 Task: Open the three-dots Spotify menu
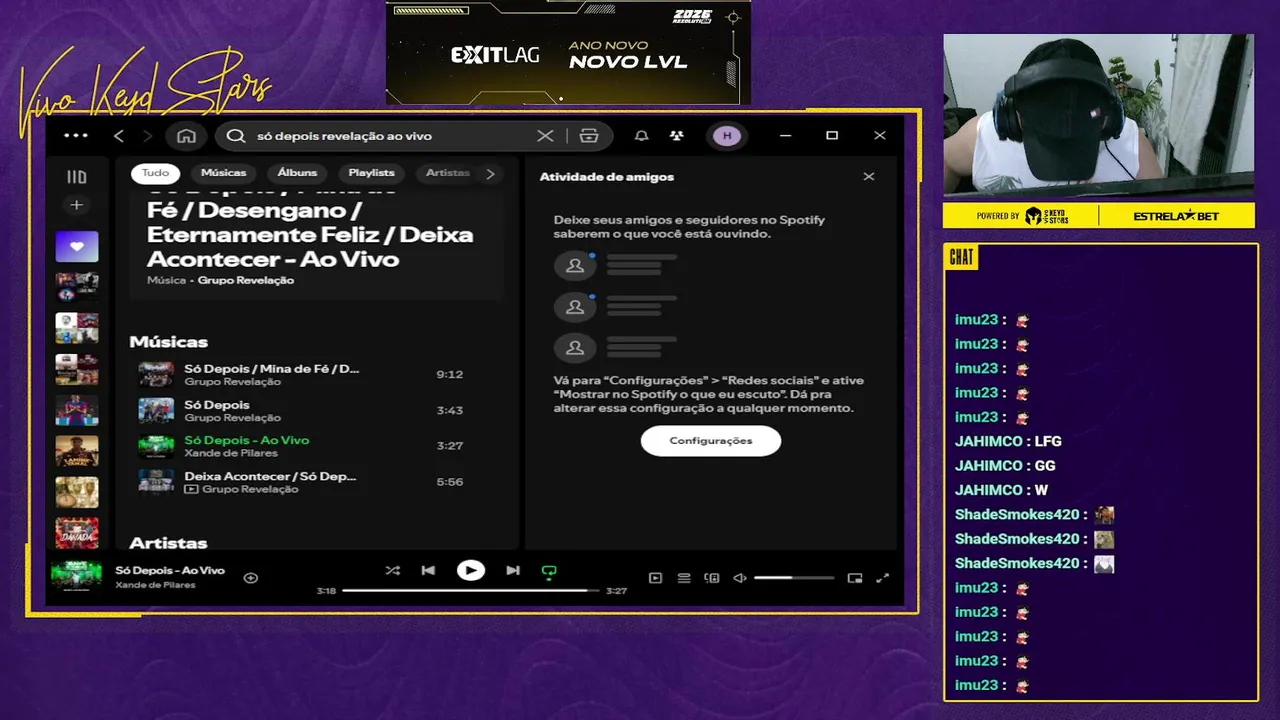(76, 136)
